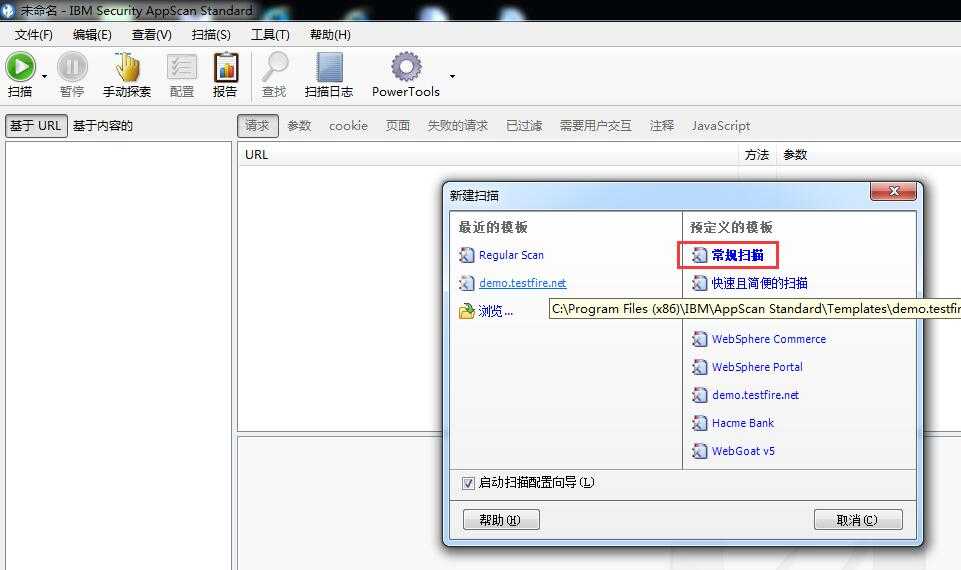Close the 新建扫描 dialog
This screenshot has height=570, width=961.
point(893,191)
